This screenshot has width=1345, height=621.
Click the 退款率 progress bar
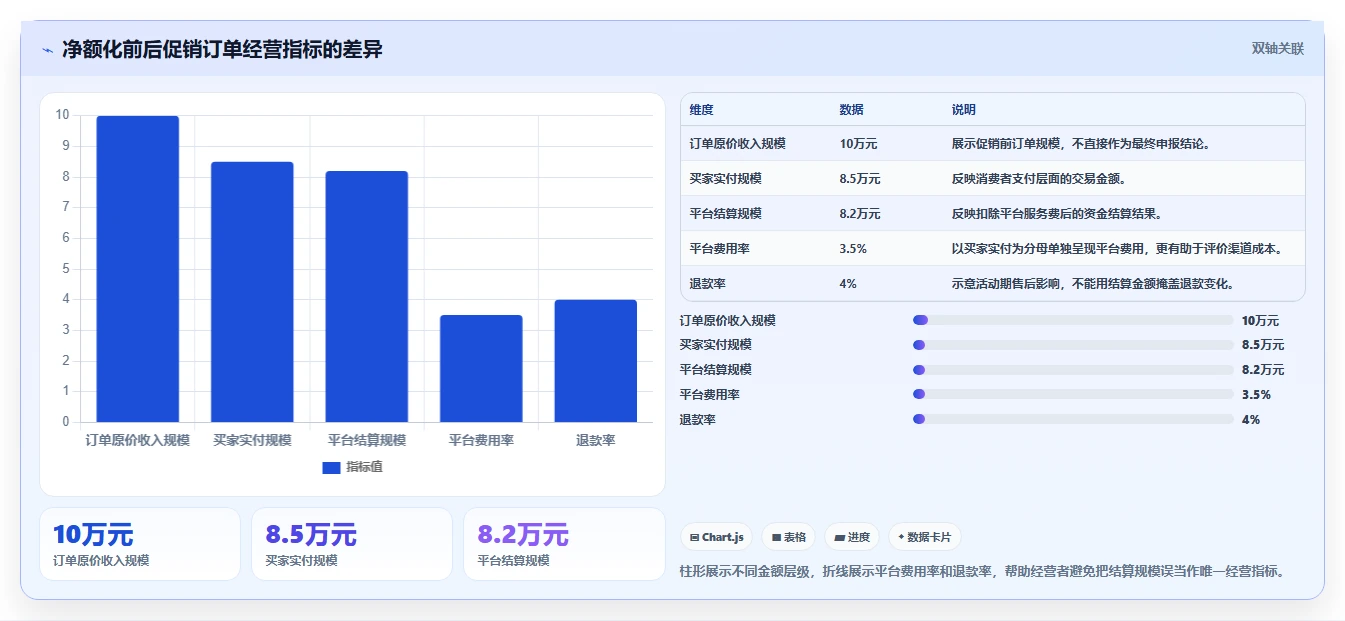pyautogui.click(x=1072, y=420)
